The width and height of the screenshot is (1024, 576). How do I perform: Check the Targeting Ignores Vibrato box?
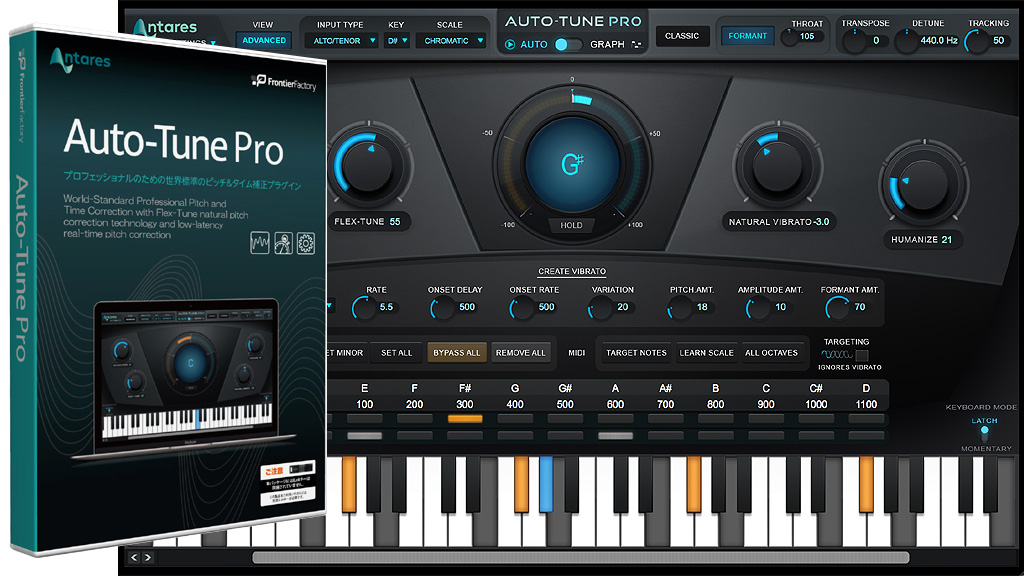[x=862, y=355]
